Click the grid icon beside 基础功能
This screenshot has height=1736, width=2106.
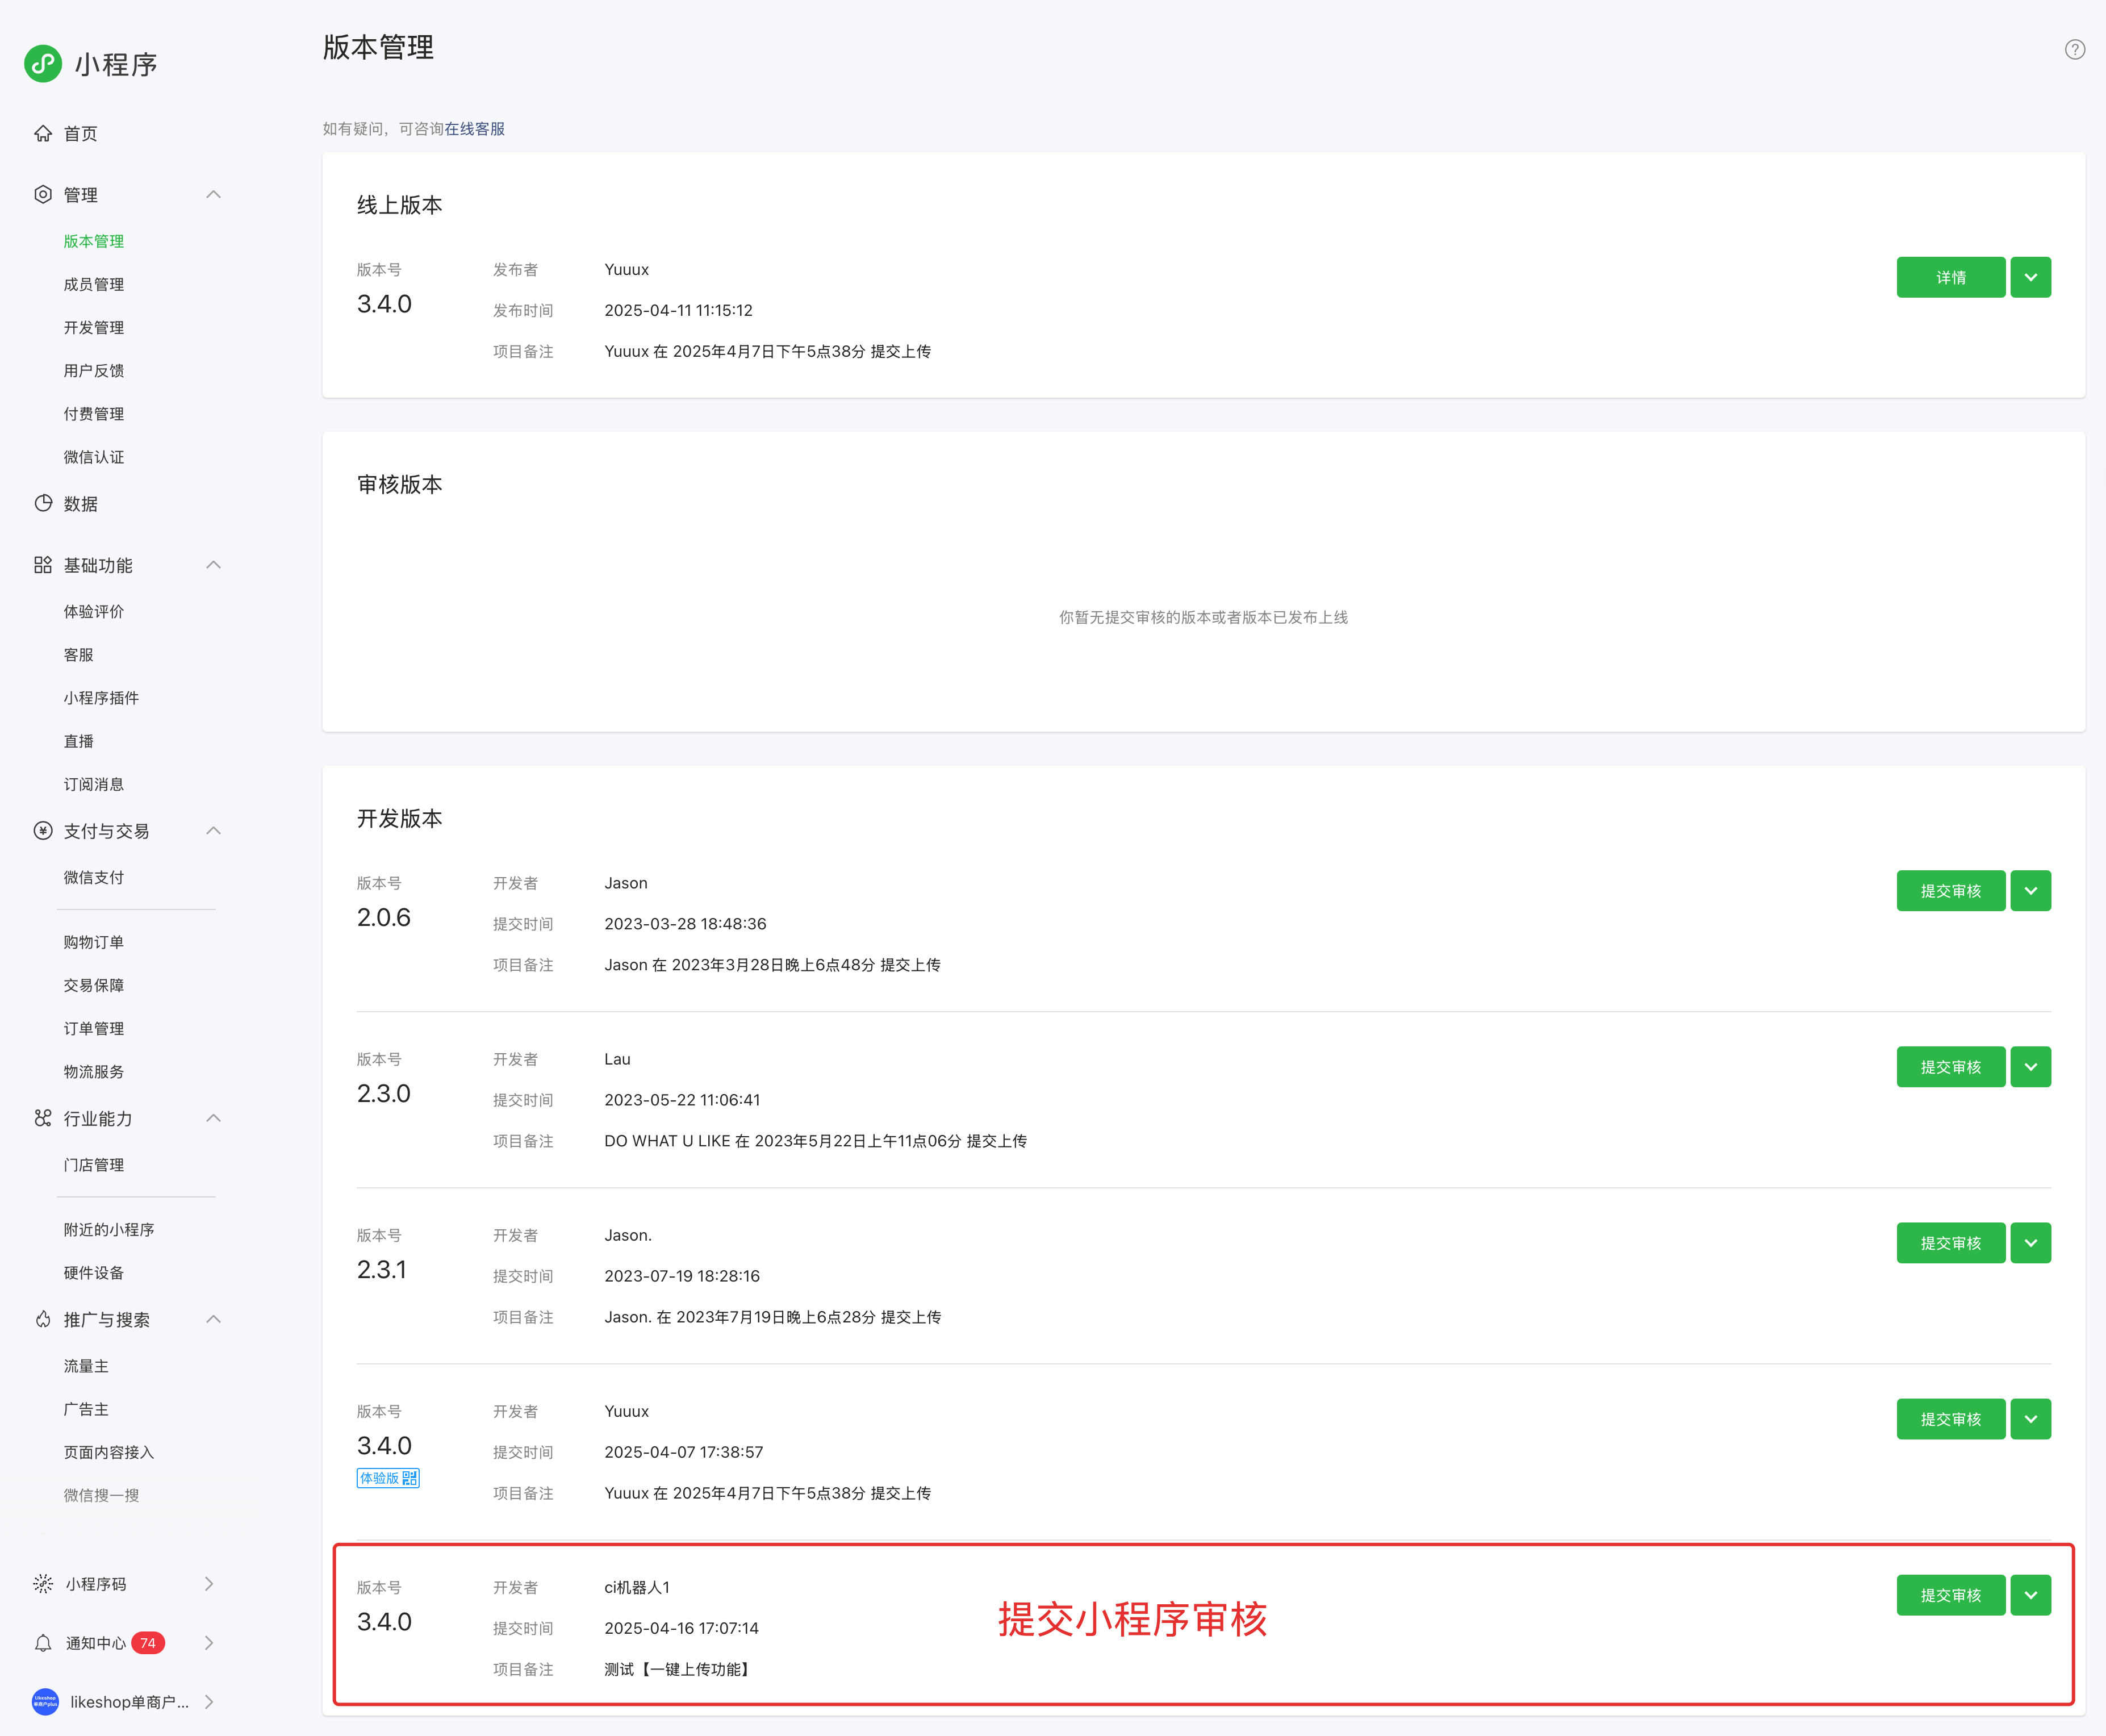[x=43, y=565]
